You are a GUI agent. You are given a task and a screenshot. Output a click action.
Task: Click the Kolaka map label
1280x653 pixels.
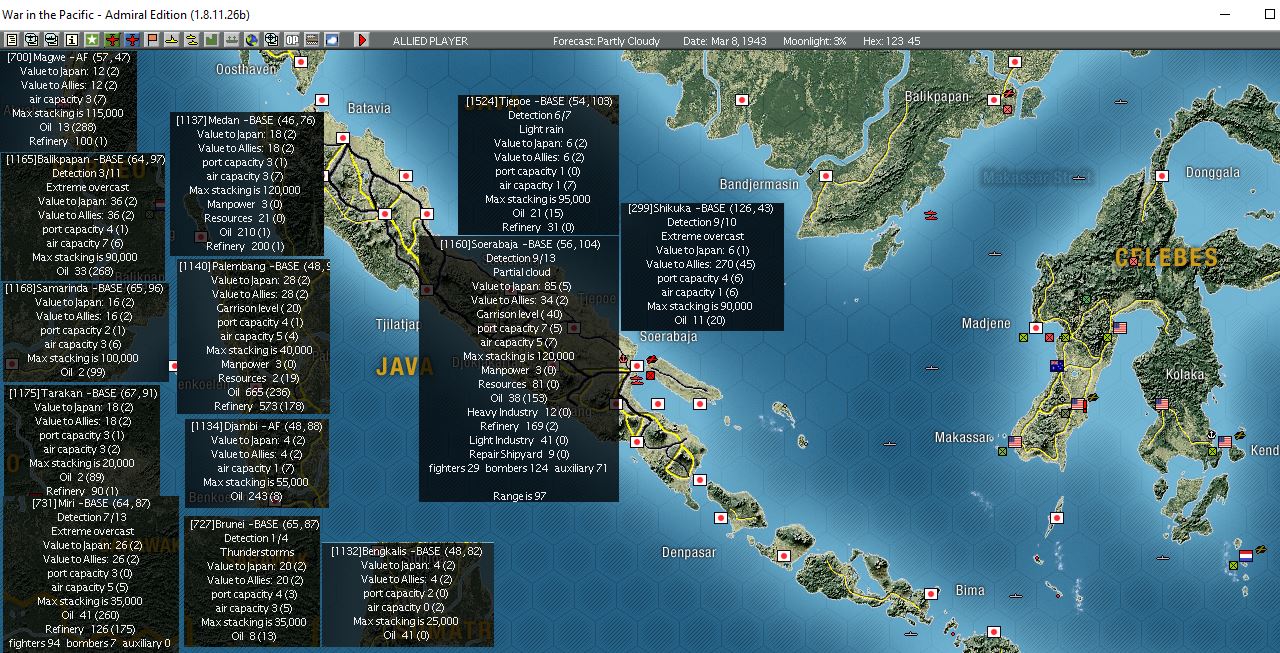tap(1185, 374)
